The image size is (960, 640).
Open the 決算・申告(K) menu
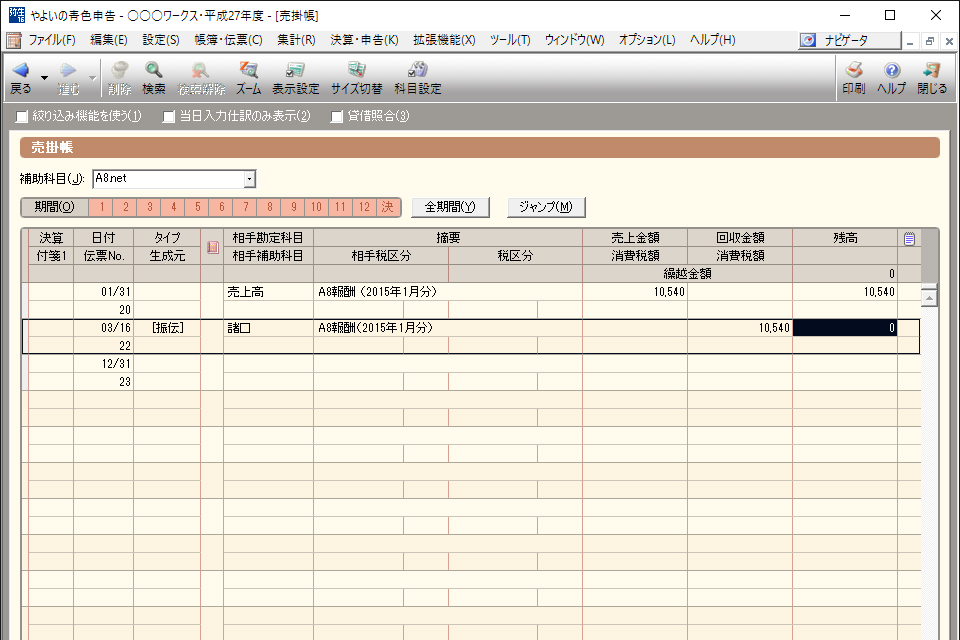[x=364, y=40]
